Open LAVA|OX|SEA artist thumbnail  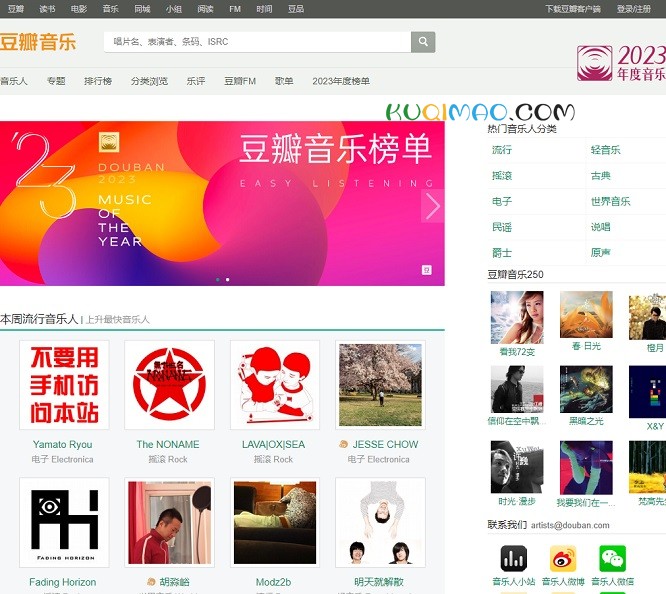pyautogui.click(x=275, y=385)
